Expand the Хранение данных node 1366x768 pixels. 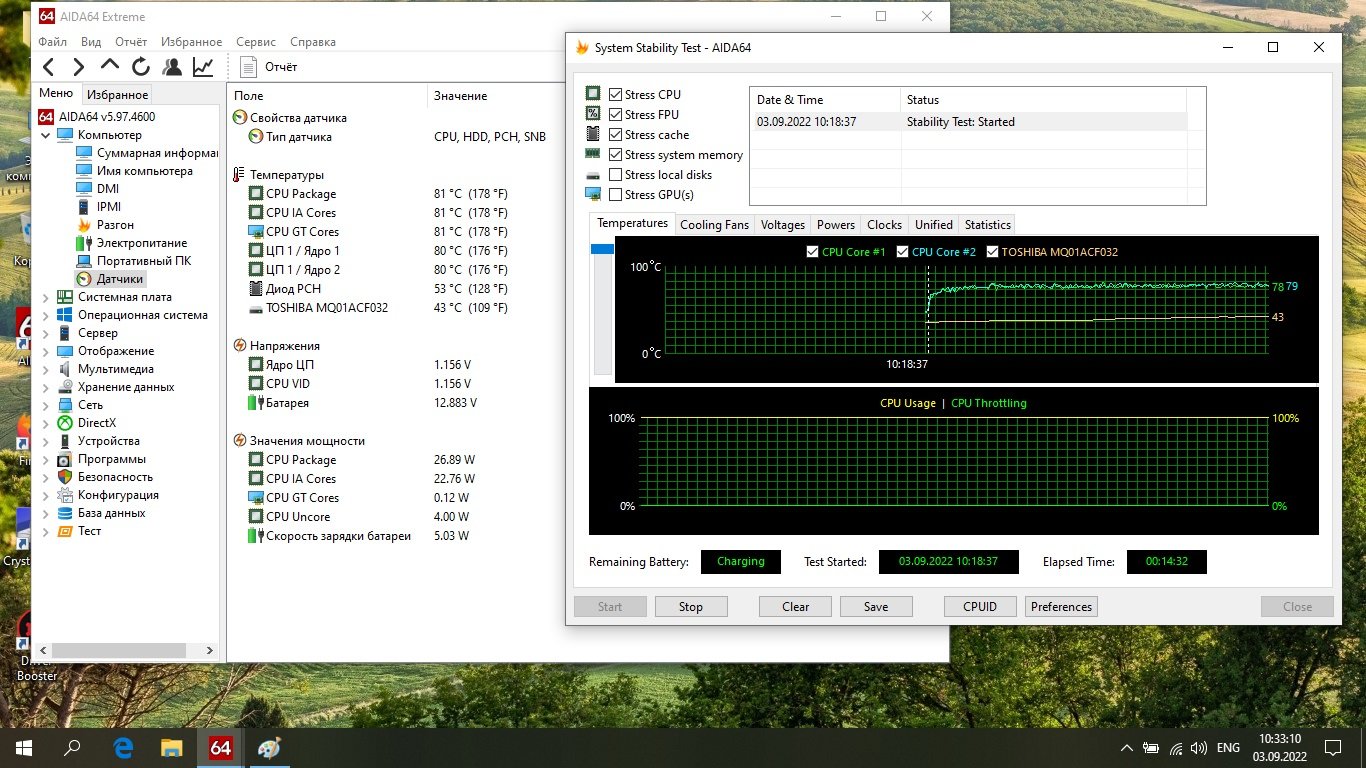pos(45,387)
